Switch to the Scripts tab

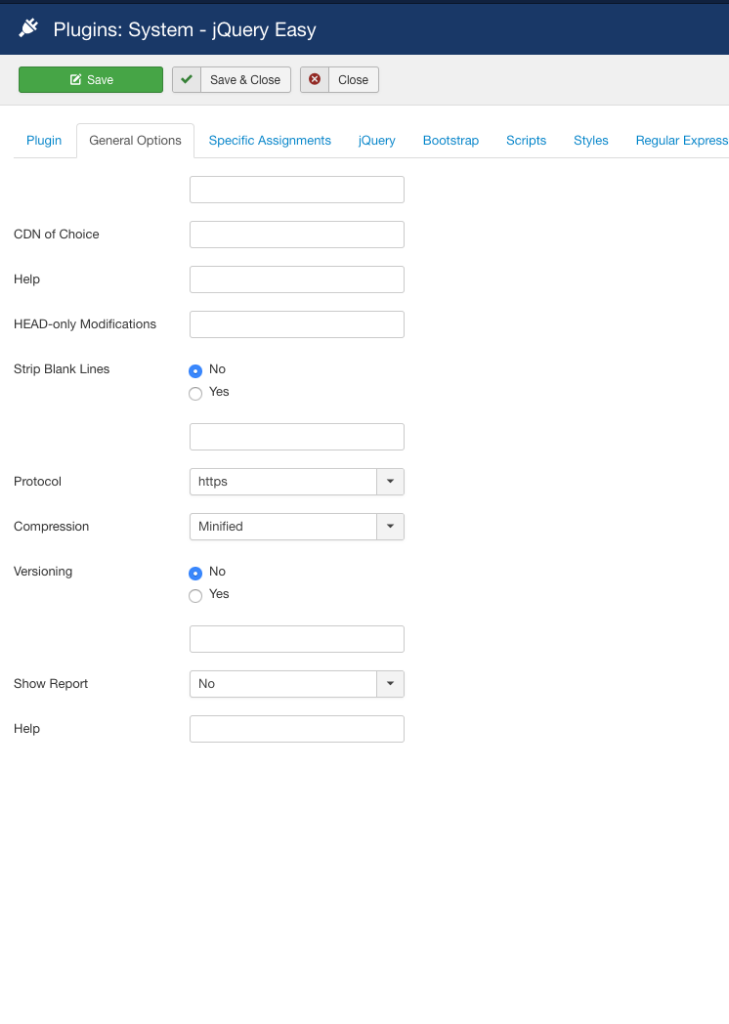(526, 141)
